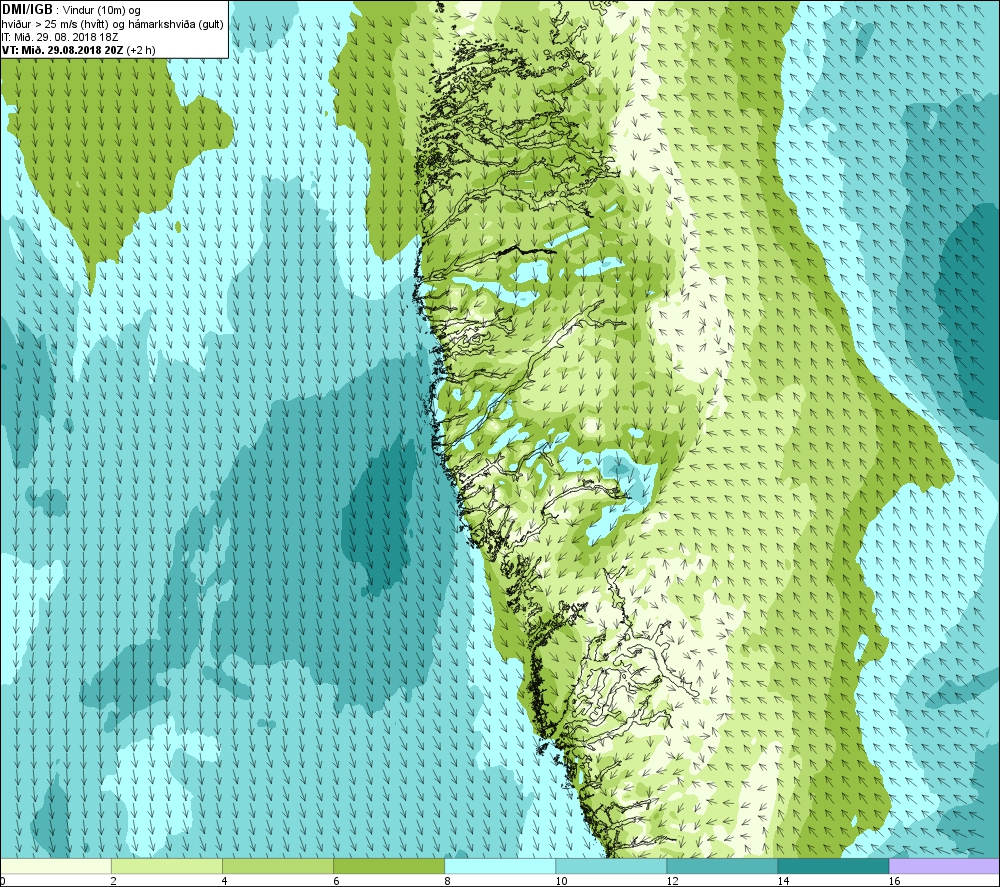This screenshot has width=1000, height=887.
Task: Click the cyan 10–12 m/s legend swatch
Action: 610,866
